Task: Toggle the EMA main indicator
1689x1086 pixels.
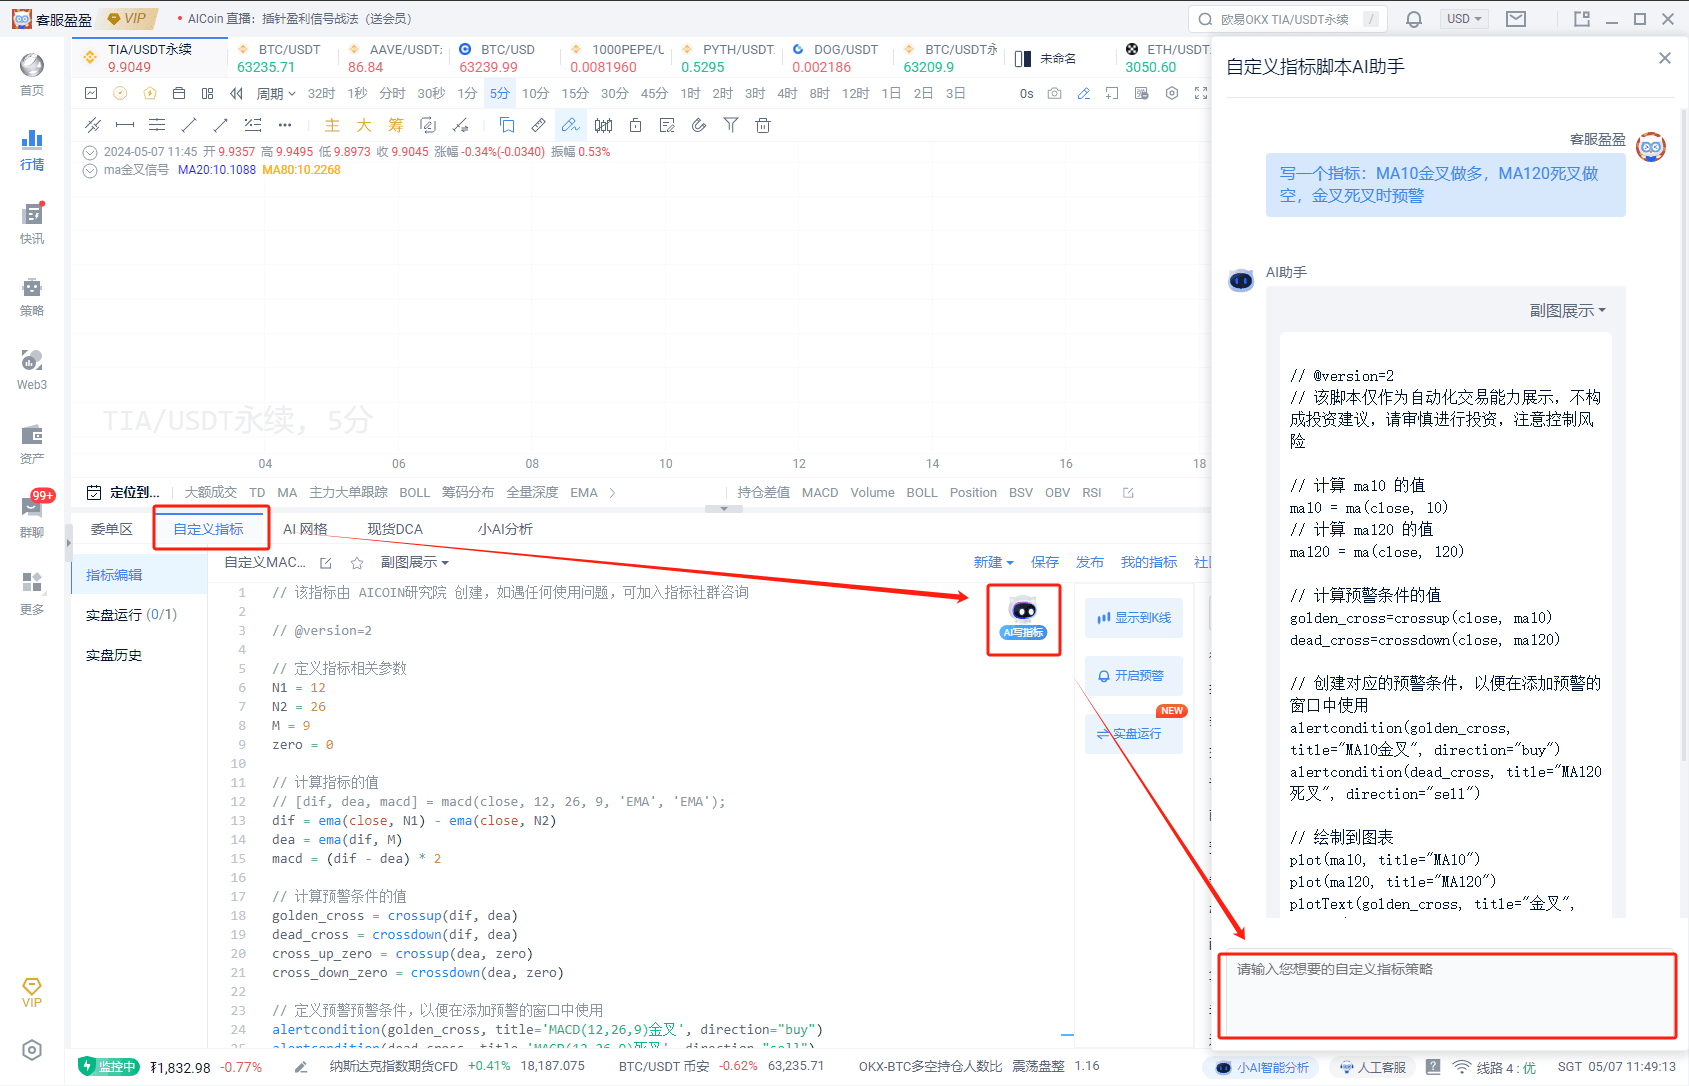Action: pos(584,493)
